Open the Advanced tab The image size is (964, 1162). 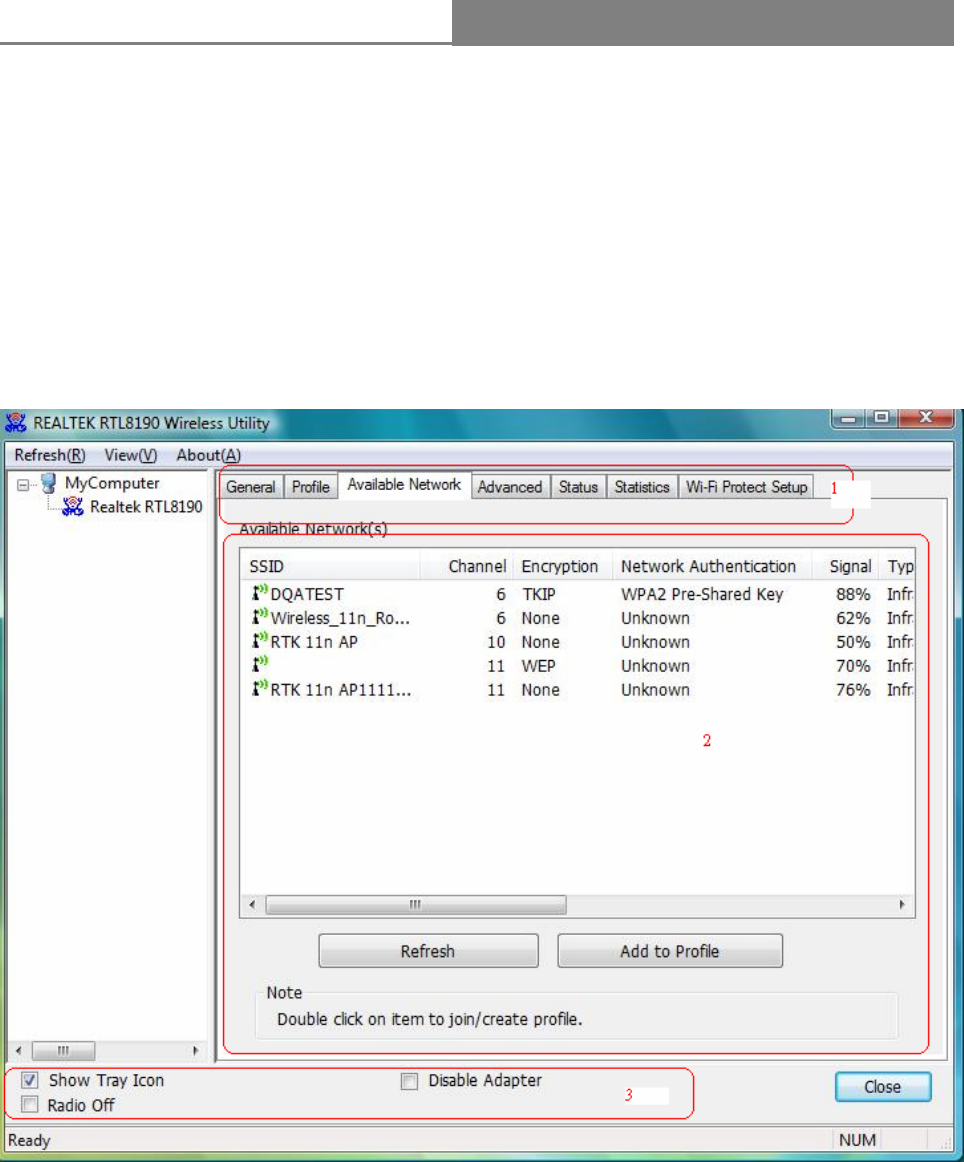pyautogui.click(x=510, y=487)
